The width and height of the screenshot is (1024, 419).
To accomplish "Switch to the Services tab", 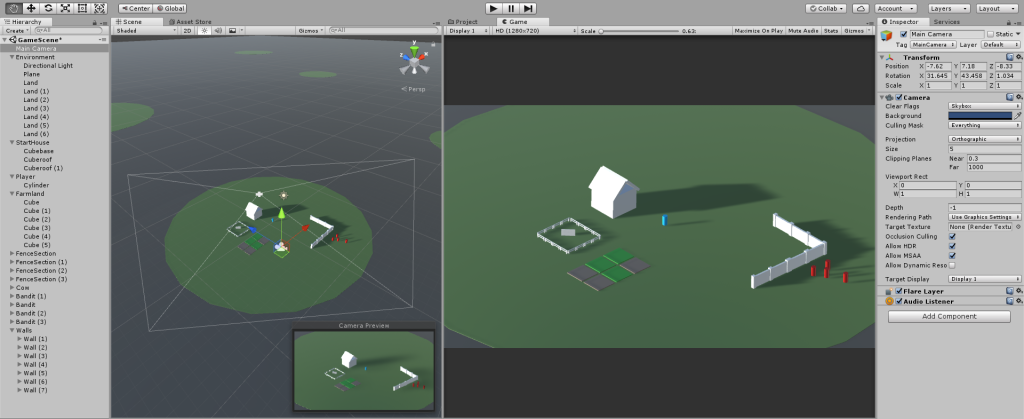I will pyautogui.click(x=948, y=21).
